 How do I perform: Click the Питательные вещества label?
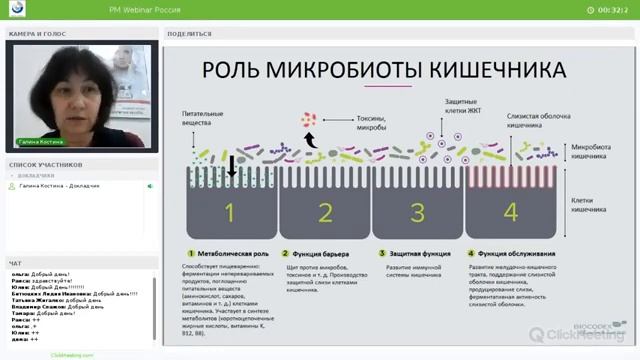click(x=202, y=118)
